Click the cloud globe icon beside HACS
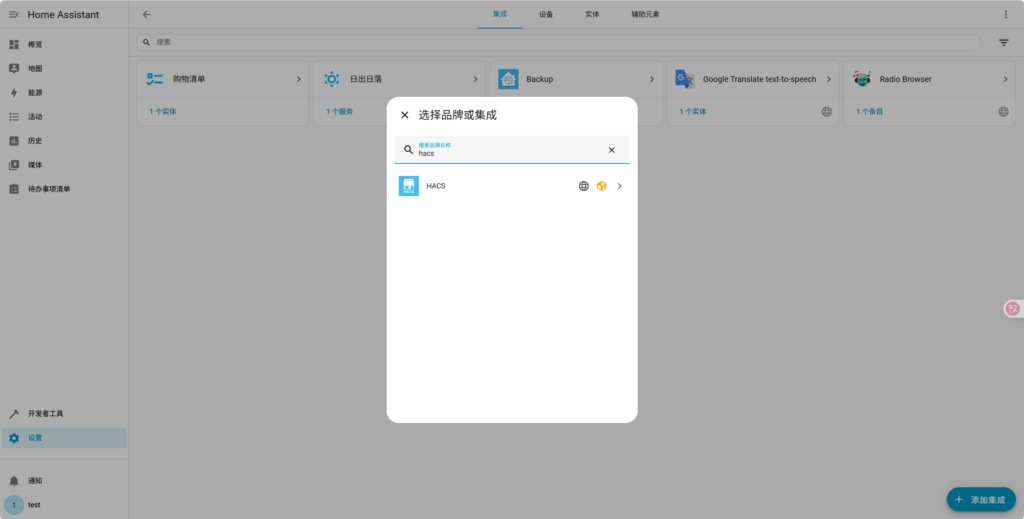The width and height of the screenshot is (1024, 519). (584, 186)
